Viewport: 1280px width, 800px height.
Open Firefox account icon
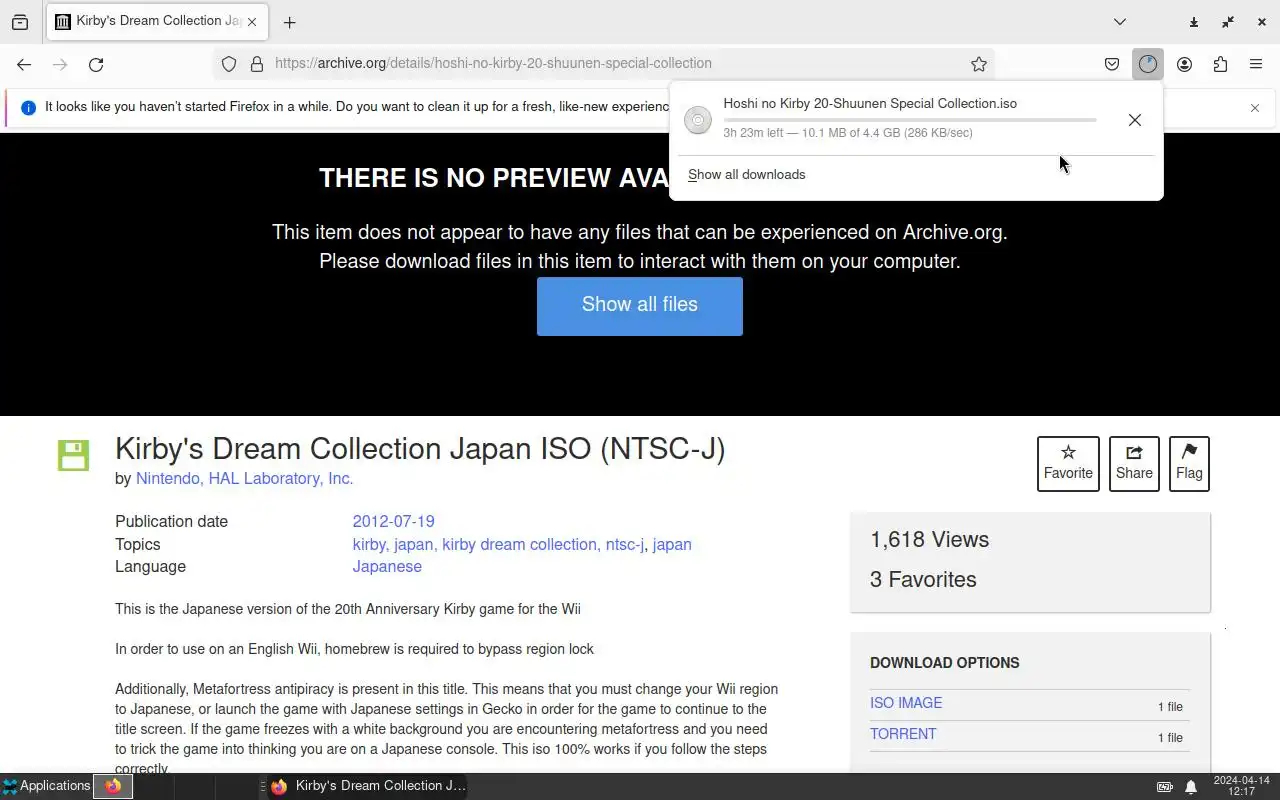[1184, 64]
